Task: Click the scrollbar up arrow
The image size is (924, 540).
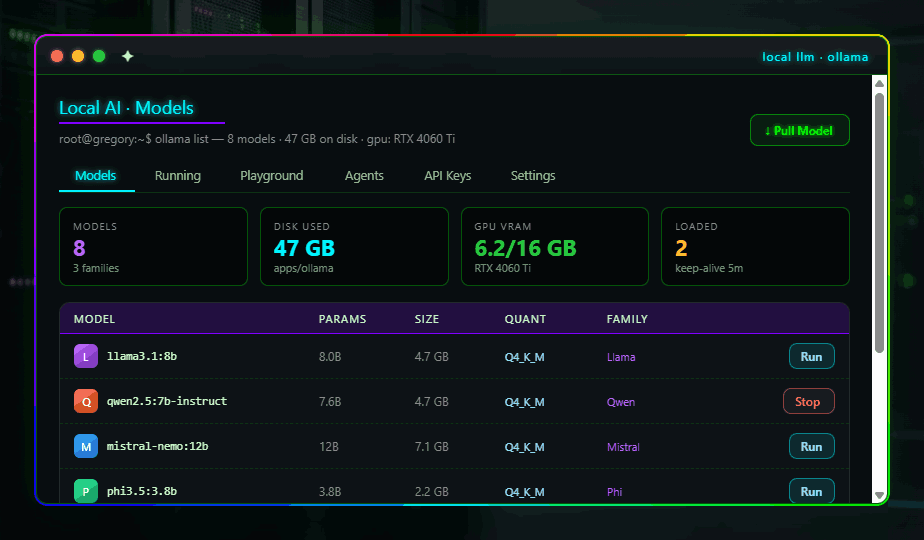Action: 879,83
